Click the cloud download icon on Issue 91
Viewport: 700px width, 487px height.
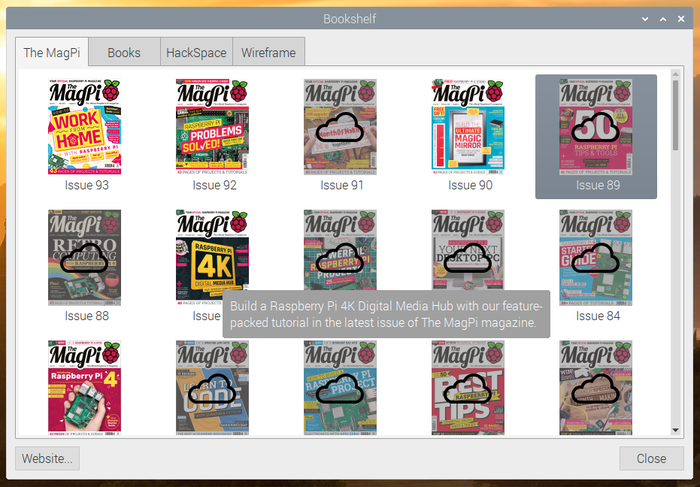pyautogui.click(x=340, y=128)
